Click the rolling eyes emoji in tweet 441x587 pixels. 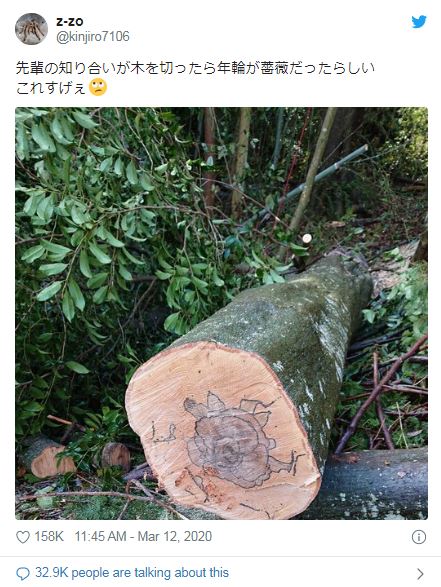[x=98, y=87]
